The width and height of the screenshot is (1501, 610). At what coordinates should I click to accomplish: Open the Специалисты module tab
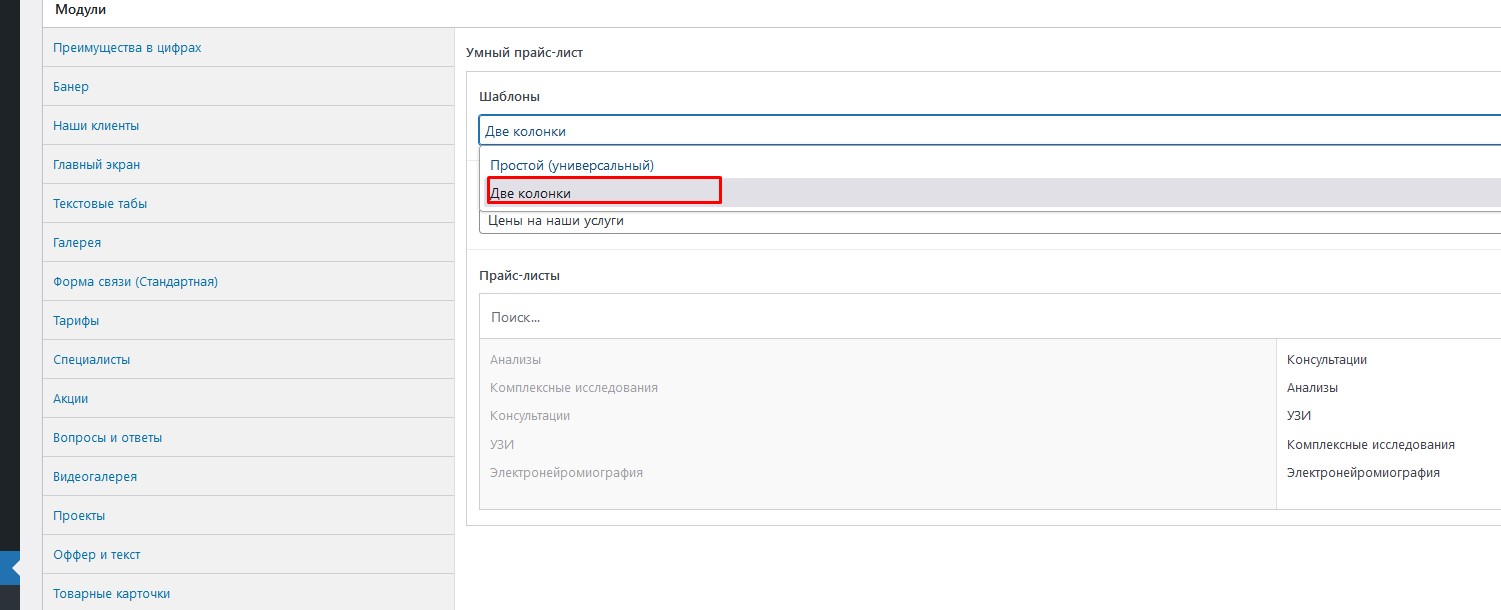coord(91,360)
